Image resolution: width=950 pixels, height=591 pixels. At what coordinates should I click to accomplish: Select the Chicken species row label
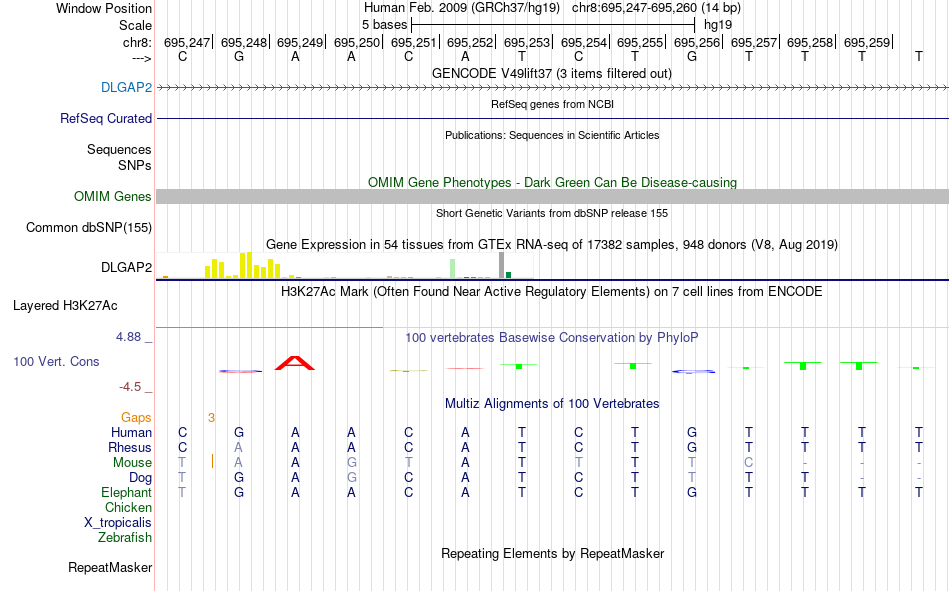128,507
